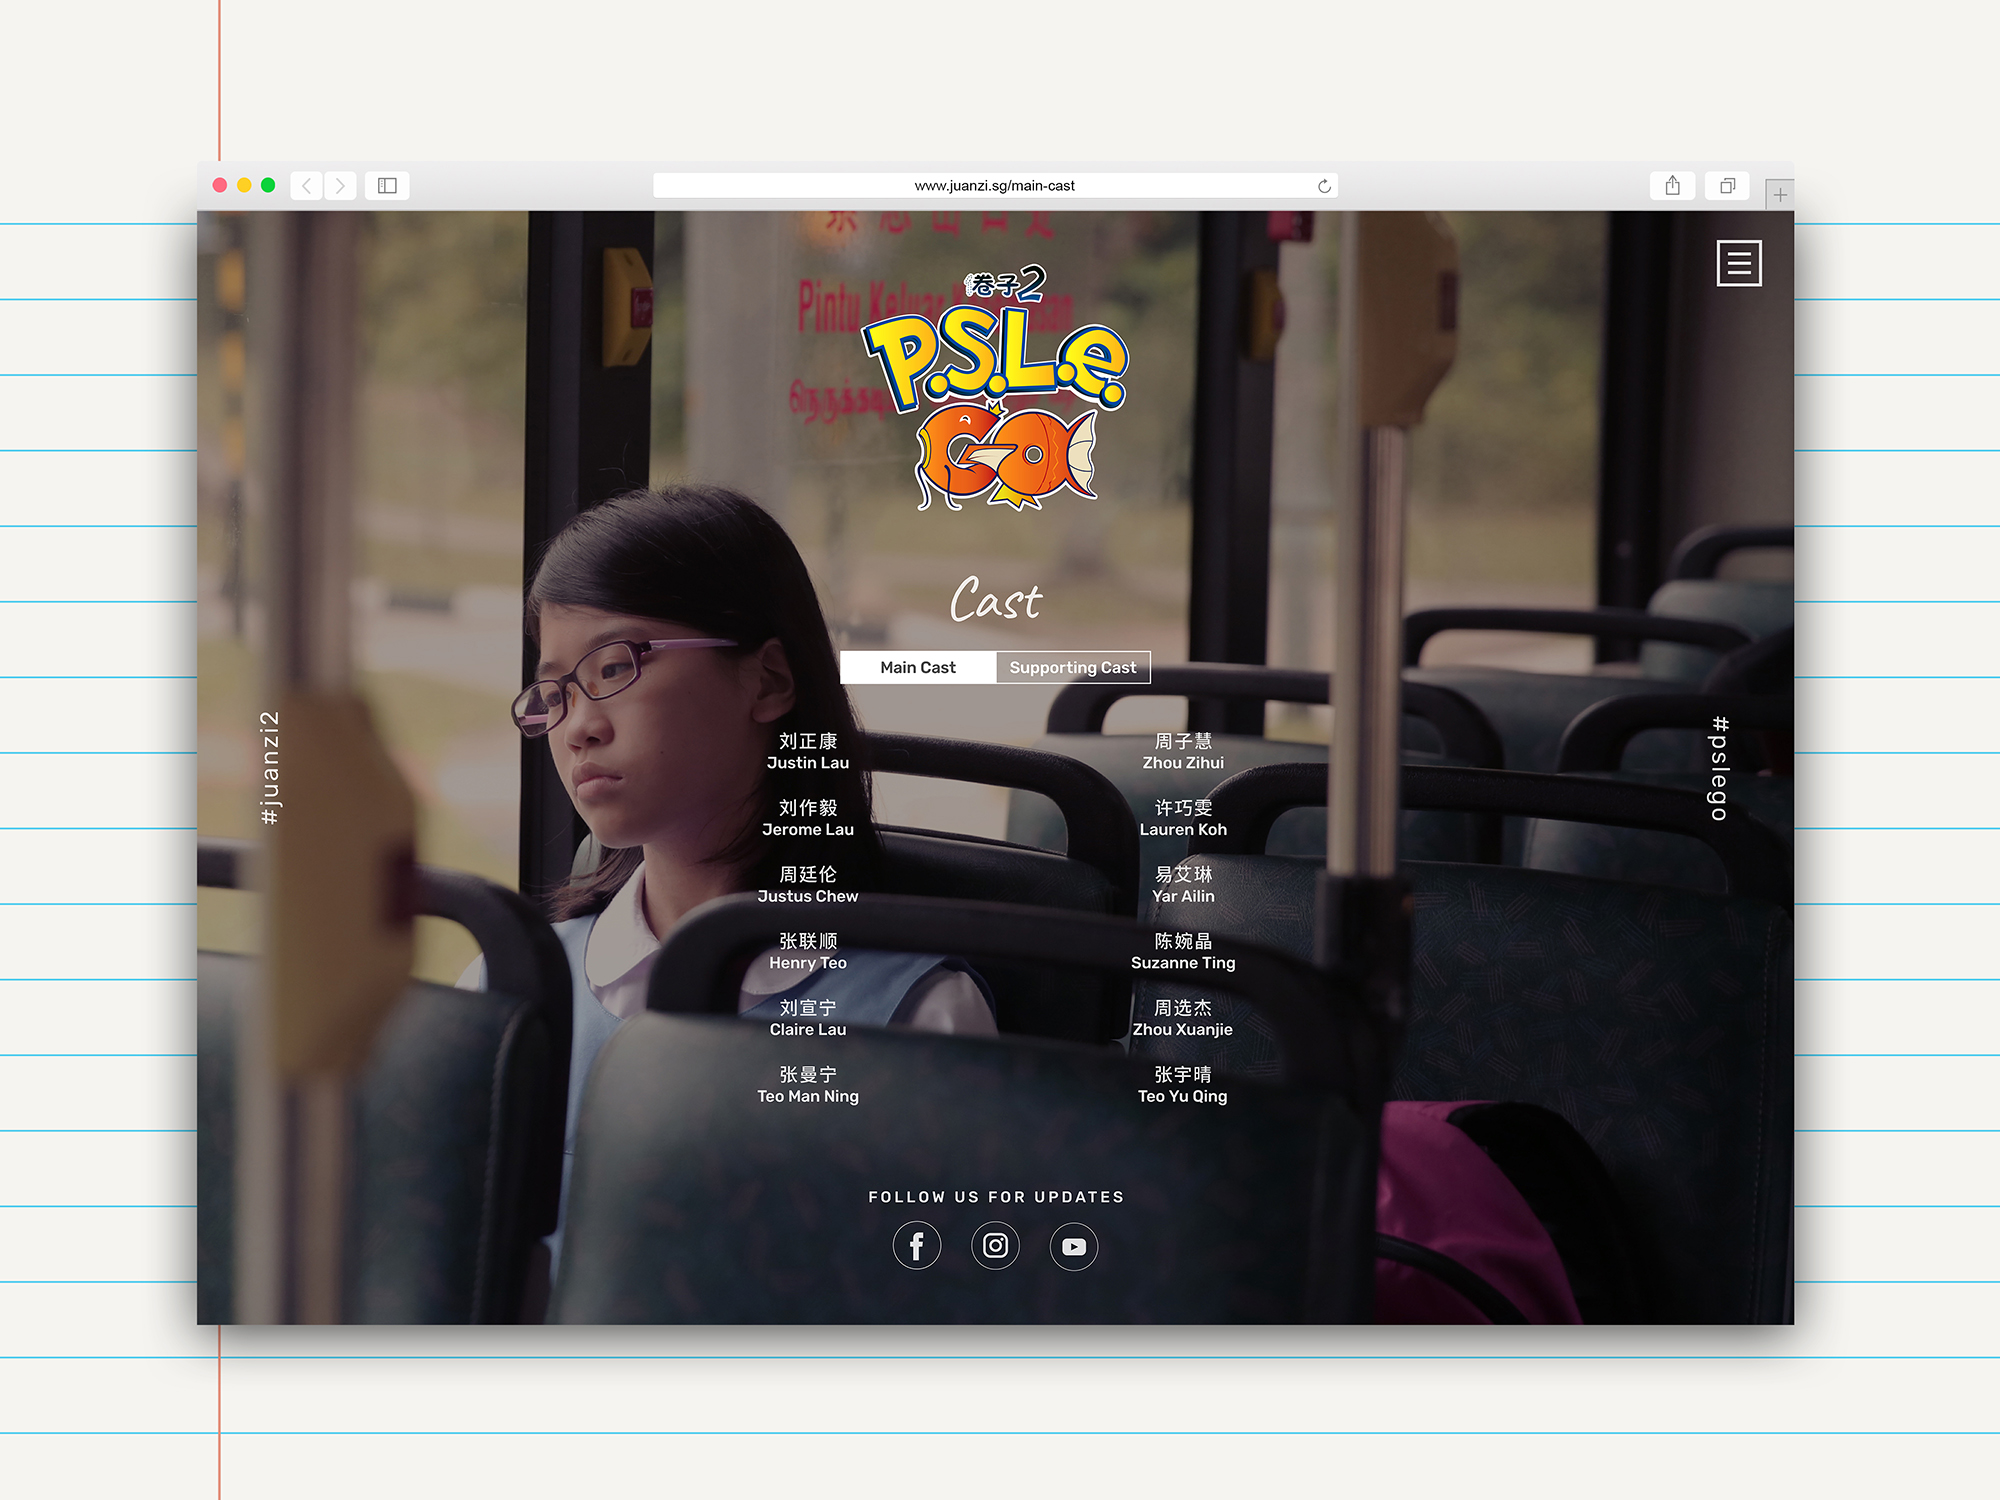Select cast member Teo Yu Qing
This screenshot has width=2000, height=1500.
coord(1183,1085)
